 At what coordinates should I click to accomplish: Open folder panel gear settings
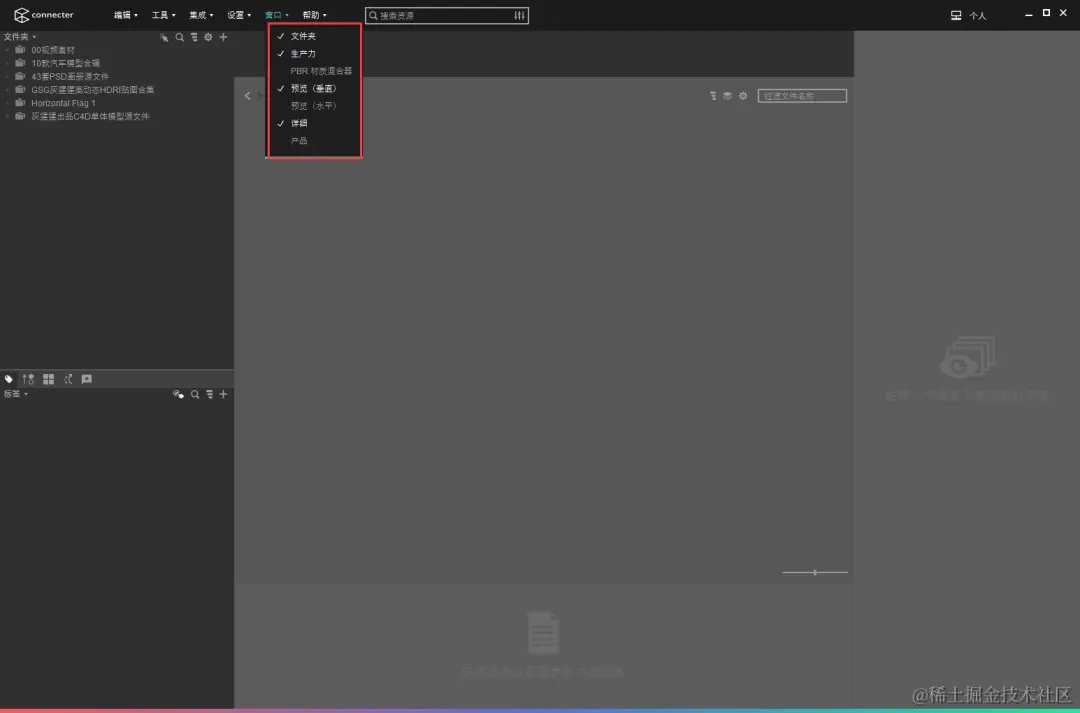click(208, 37)
